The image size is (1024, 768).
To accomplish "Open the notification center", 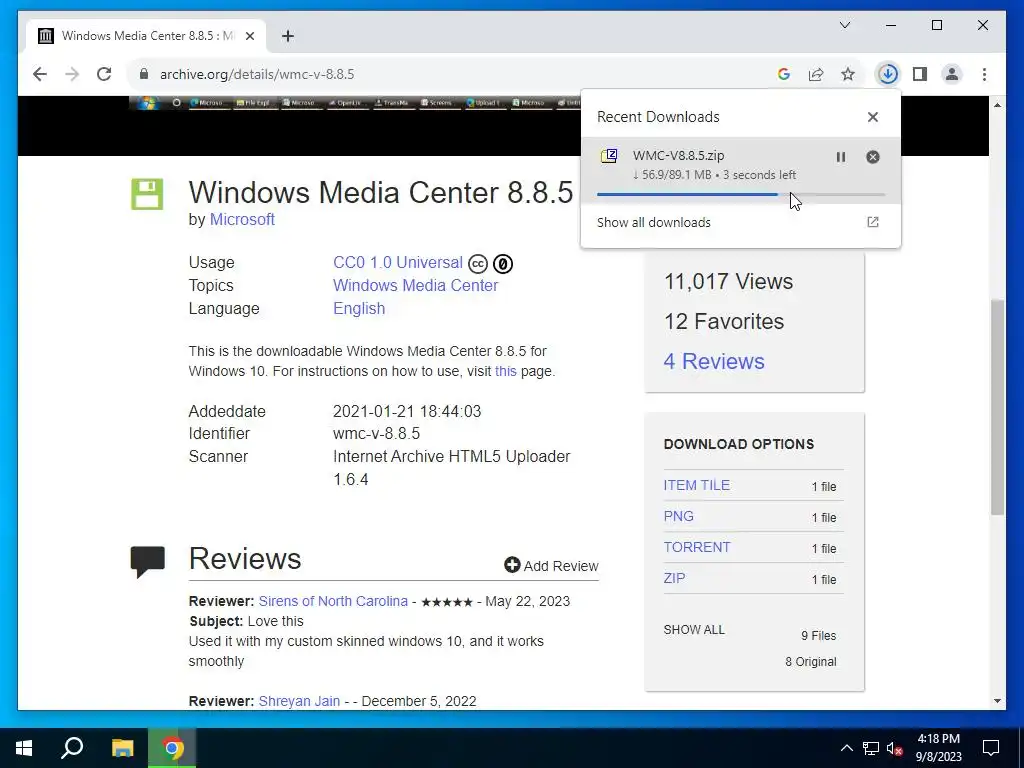I will [991, 748].
